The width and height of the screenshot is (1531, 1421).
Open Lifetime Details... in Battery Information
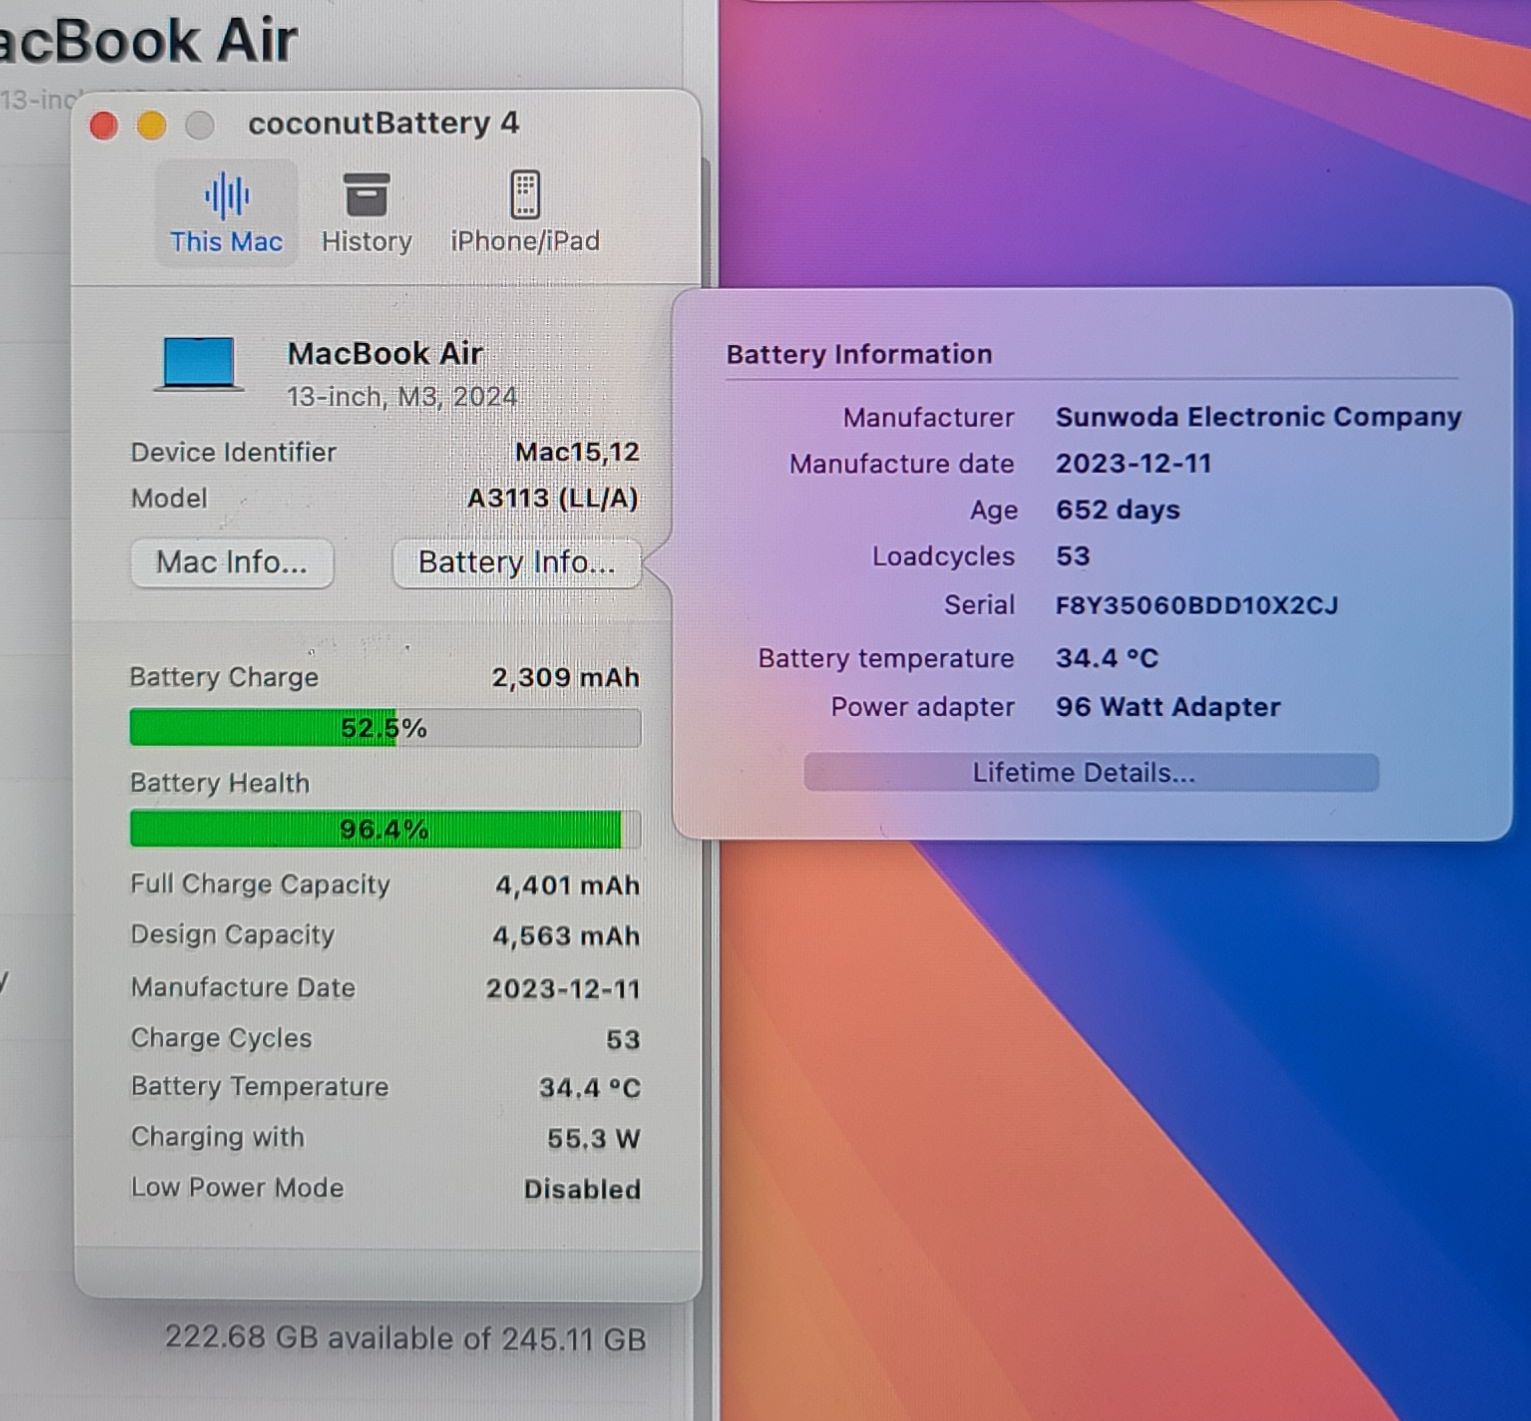(1091, 773)
